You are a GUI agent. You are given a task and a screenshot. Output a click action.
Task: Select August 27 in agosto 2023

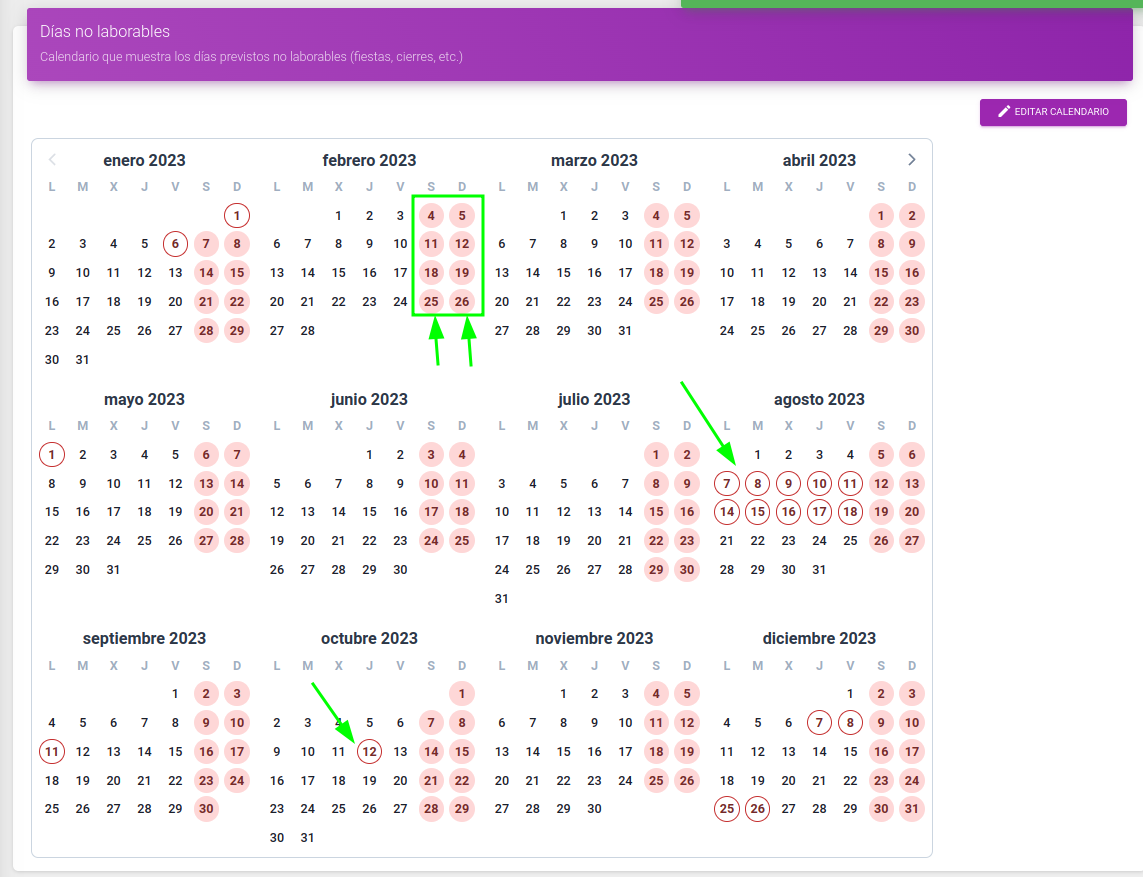912,541
